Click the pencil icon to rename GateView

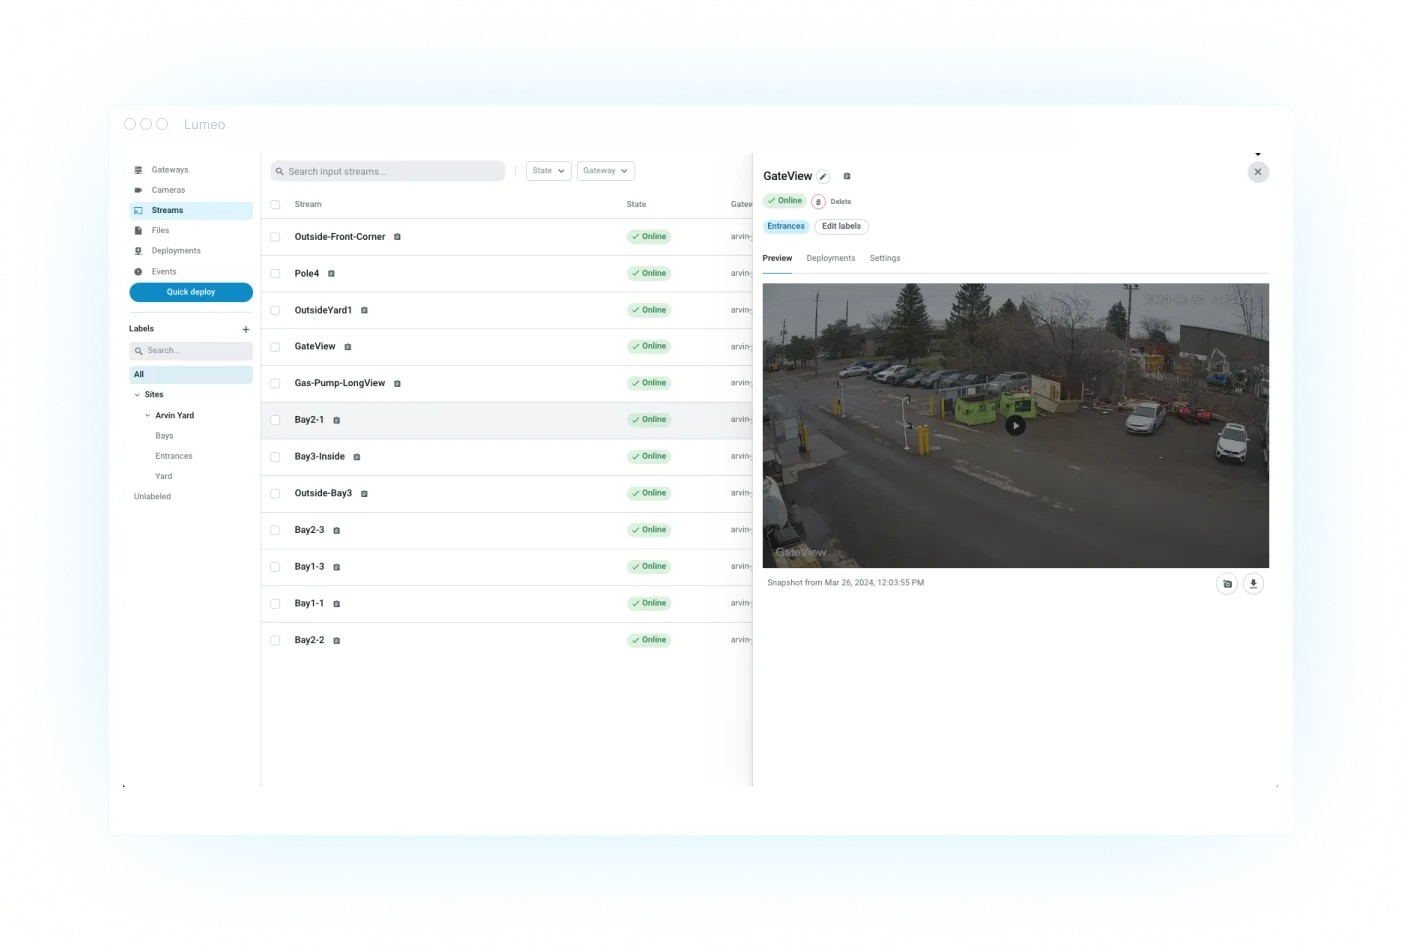click(x=822, y=176)
